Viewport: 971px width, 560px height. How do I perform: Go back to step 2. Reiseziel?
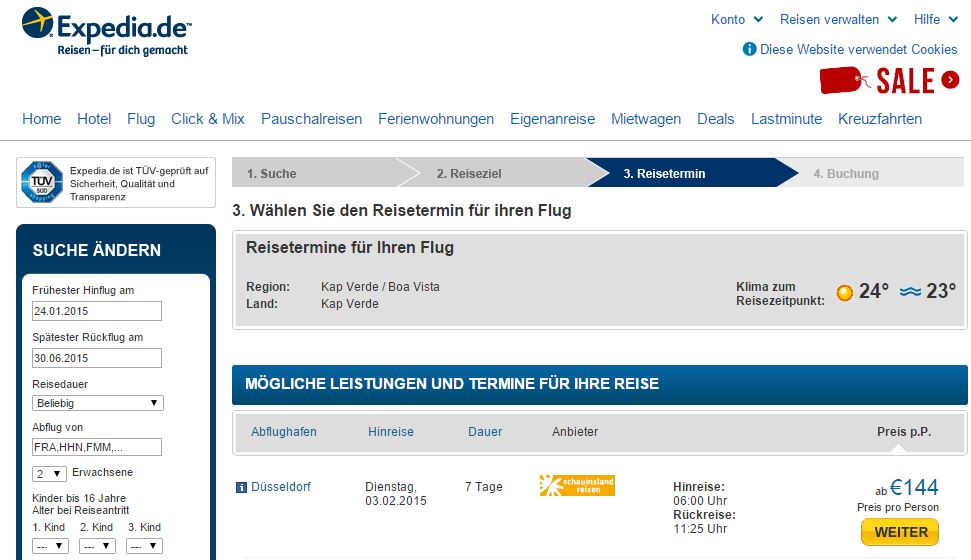(469, 174)
